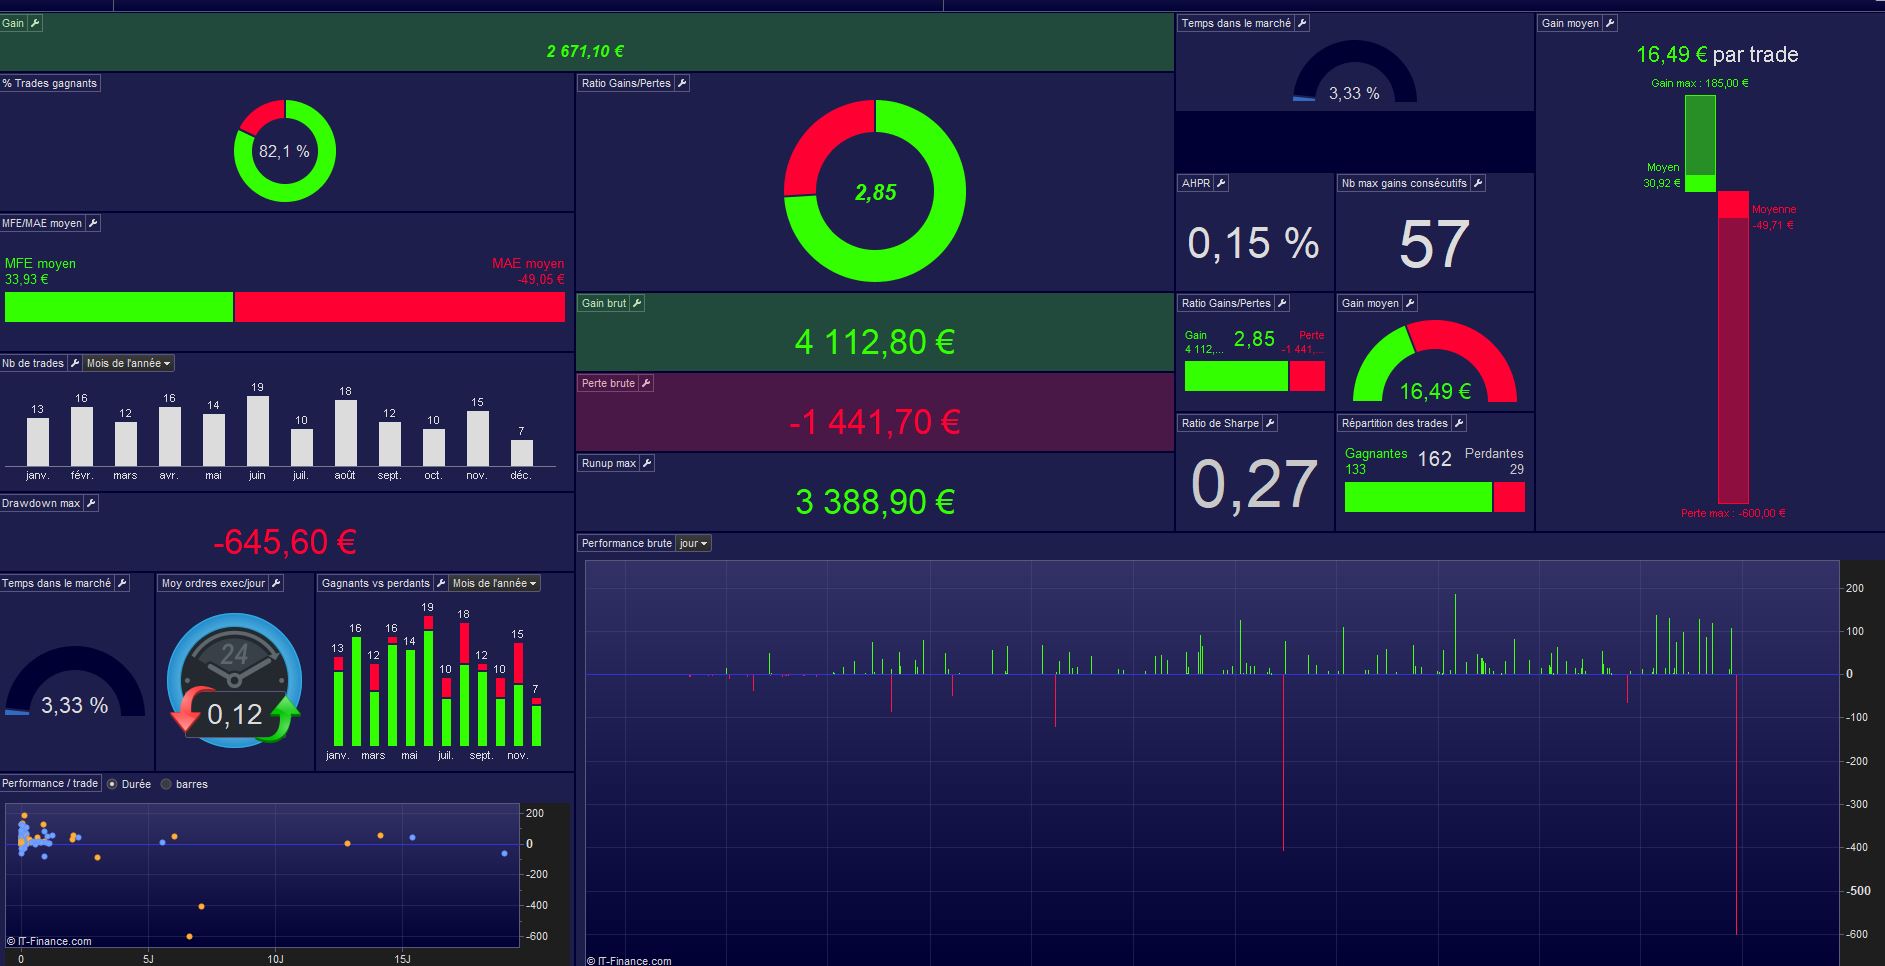Expand the jour dropdown in Performance brute
1885x966 pixels.
694,543
